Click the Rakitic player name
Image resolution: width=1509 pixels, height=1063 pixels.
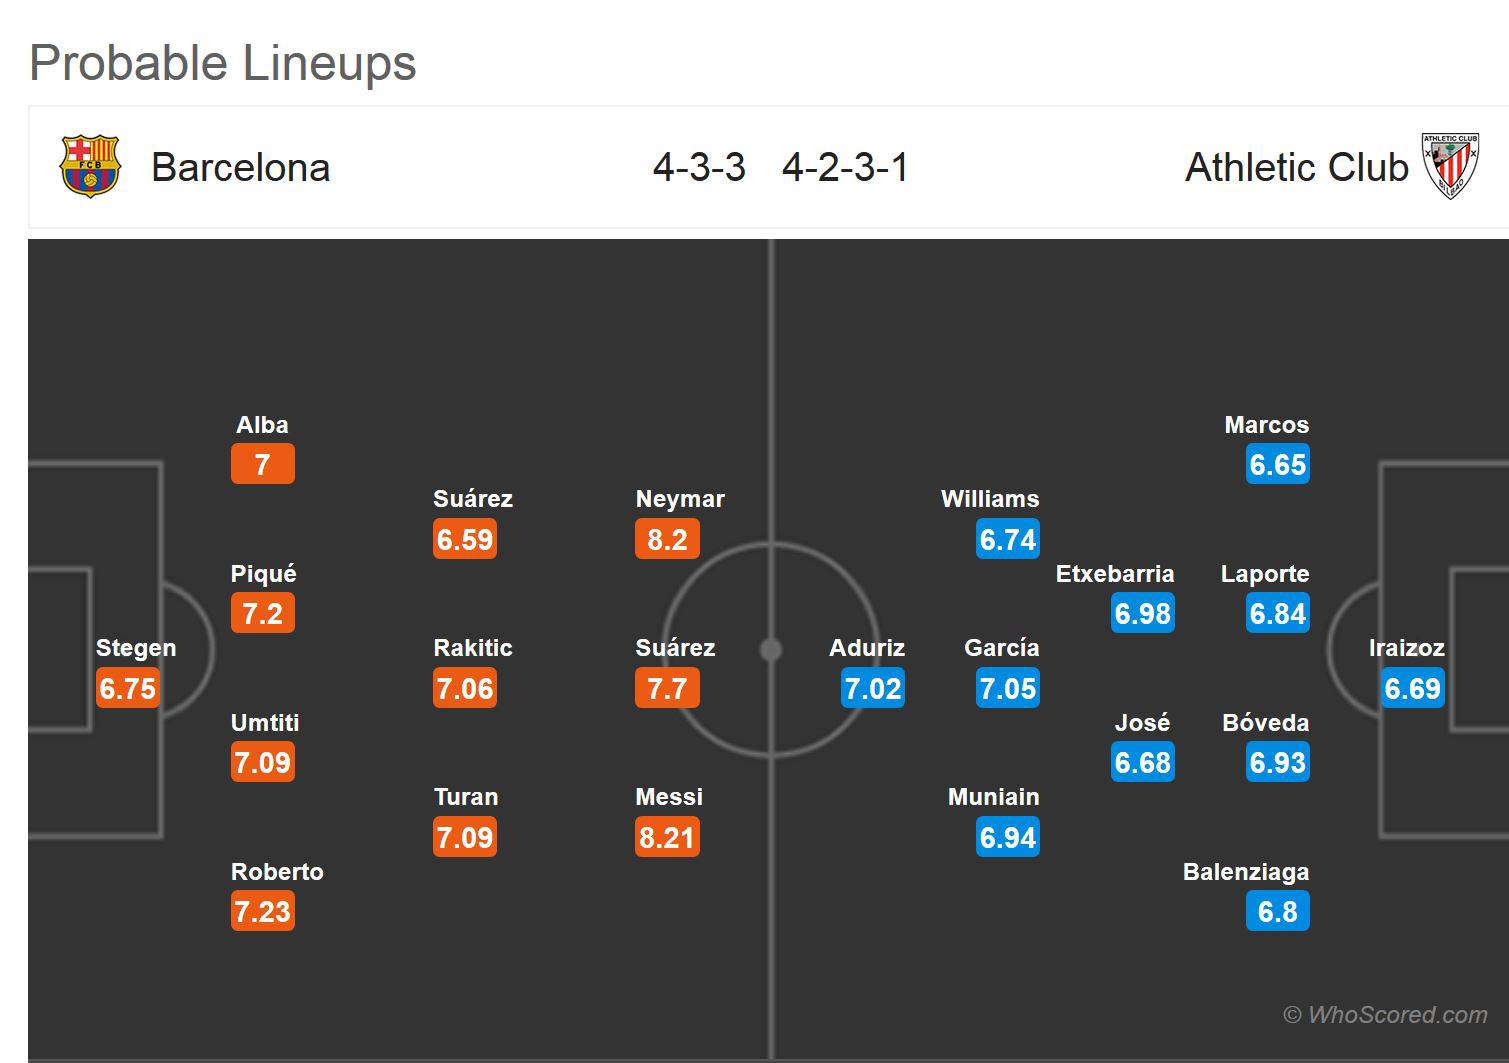tap(472, 647)
